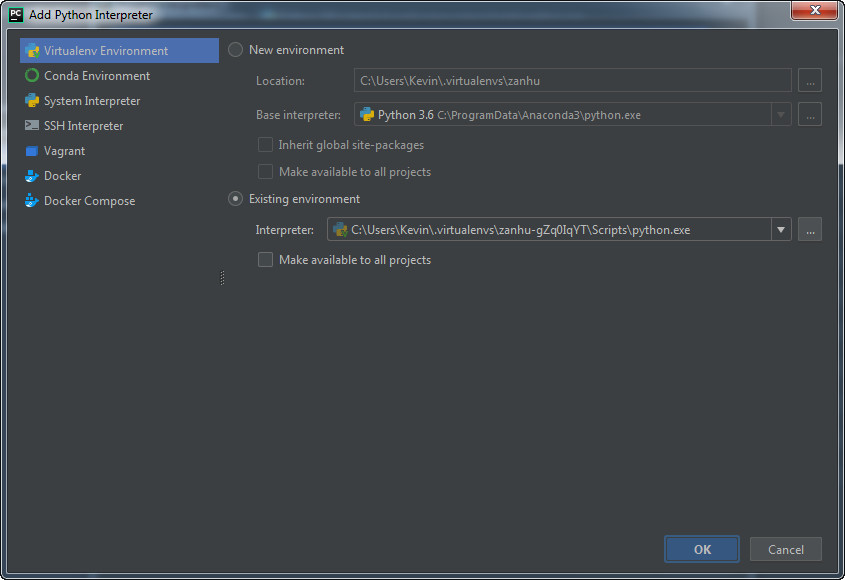Click the System Interpreter python icon

tap(32, 101)
